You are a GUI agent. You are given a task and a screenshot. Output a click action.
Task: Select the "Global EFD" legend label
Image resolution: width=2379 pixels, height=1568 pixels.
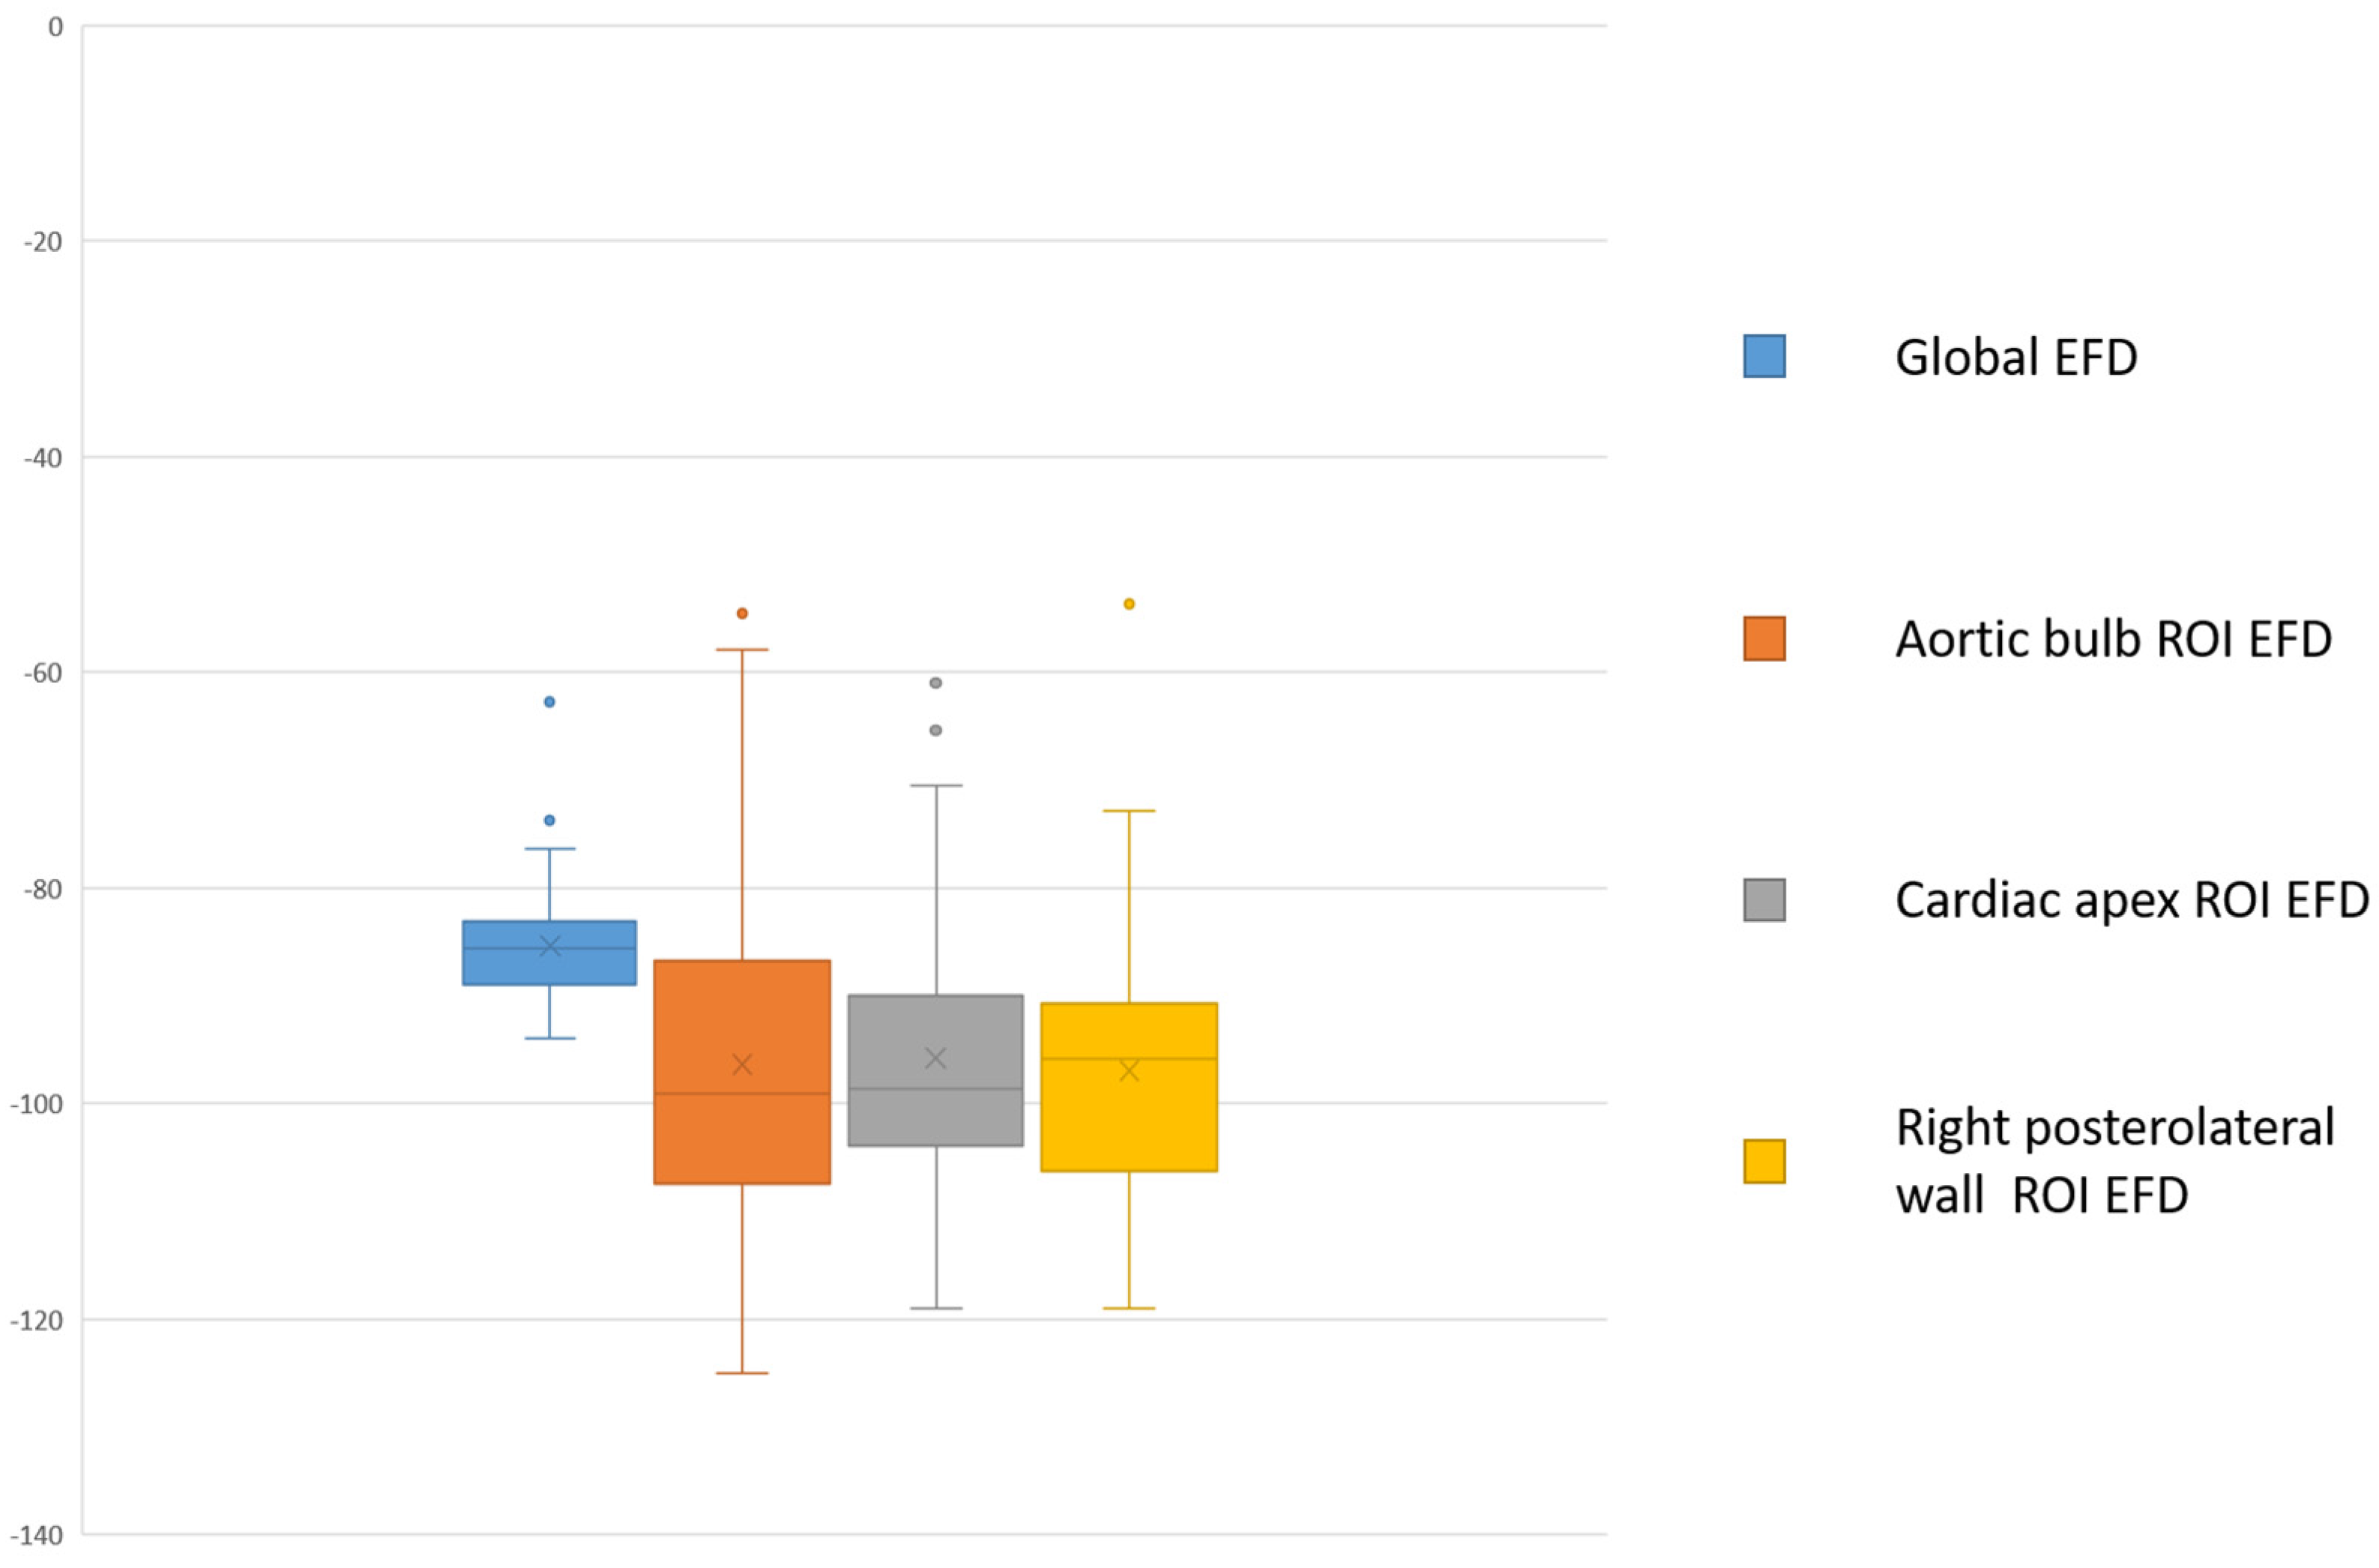tap(2015, 357)
